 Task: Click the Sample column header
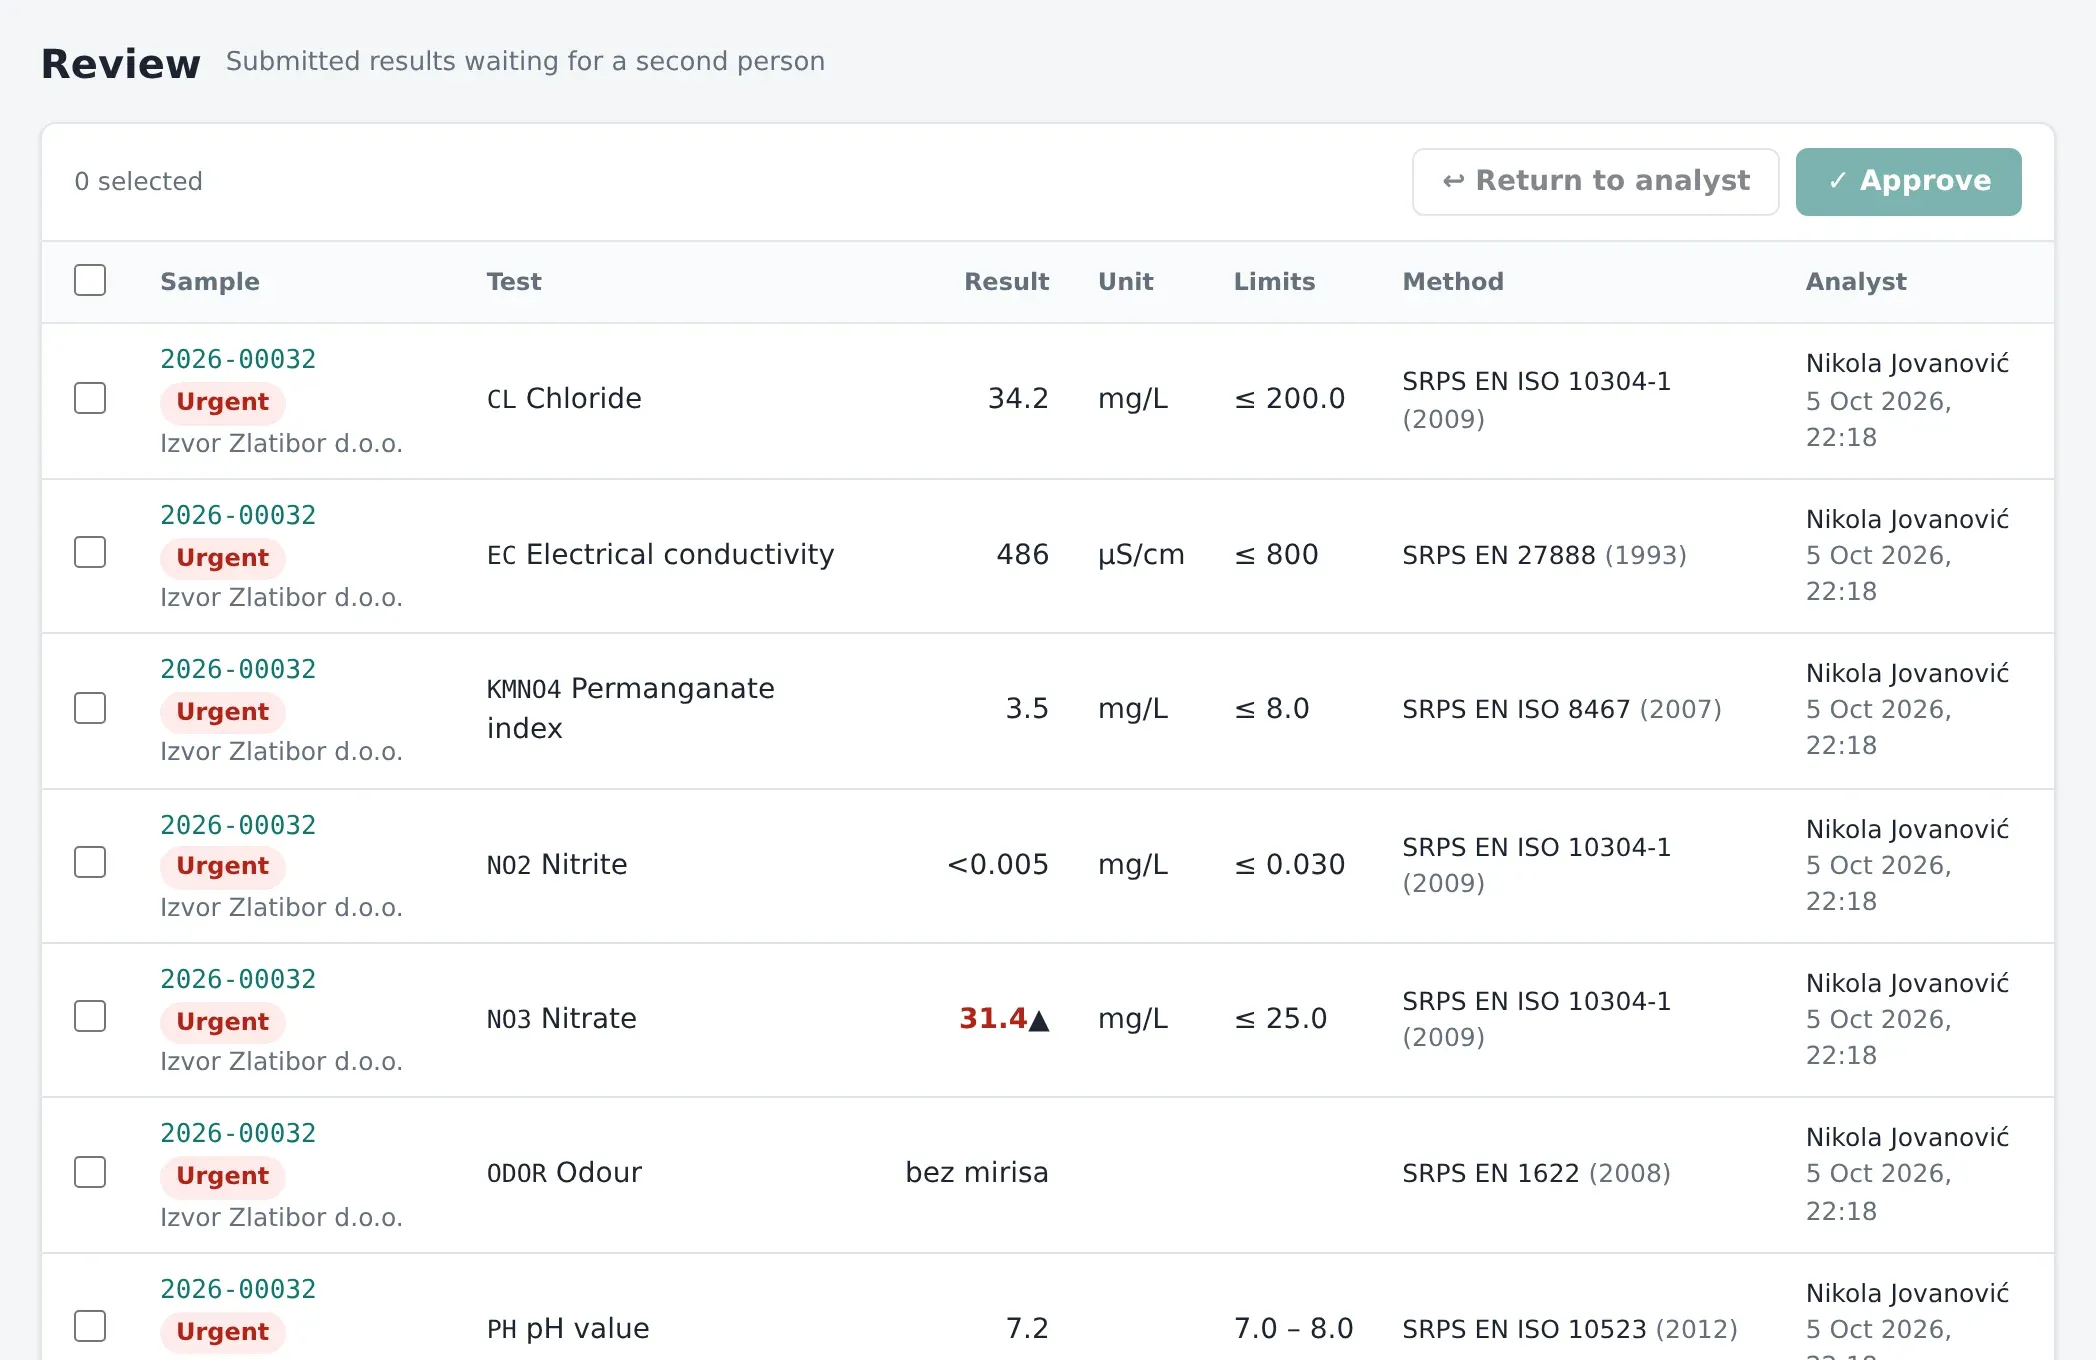pyautogui.click(x=210, y=282)
